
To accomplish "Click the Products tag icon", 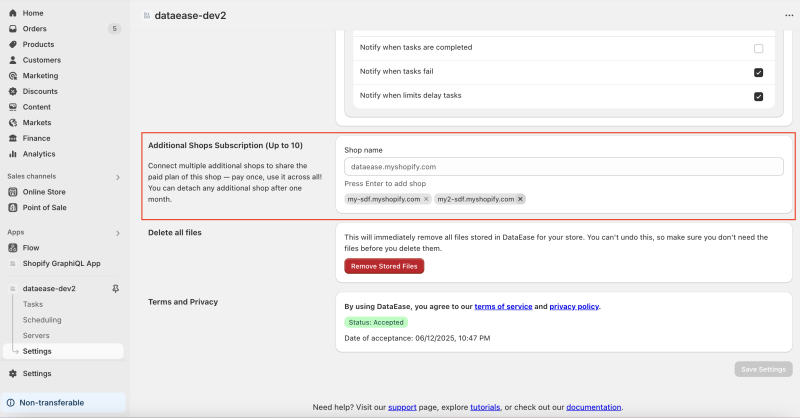I will pos(13,44).
